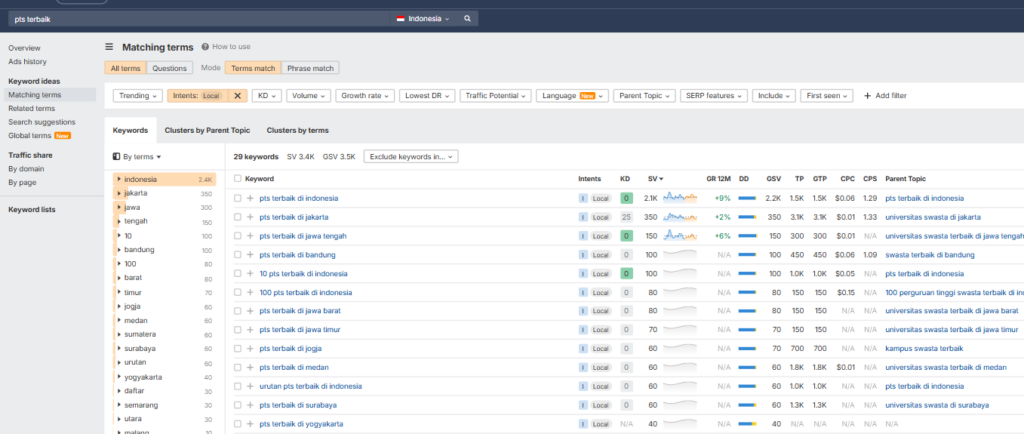
Task: Open the SERP features filter dropdown
Action: click(x=714, y=96)
